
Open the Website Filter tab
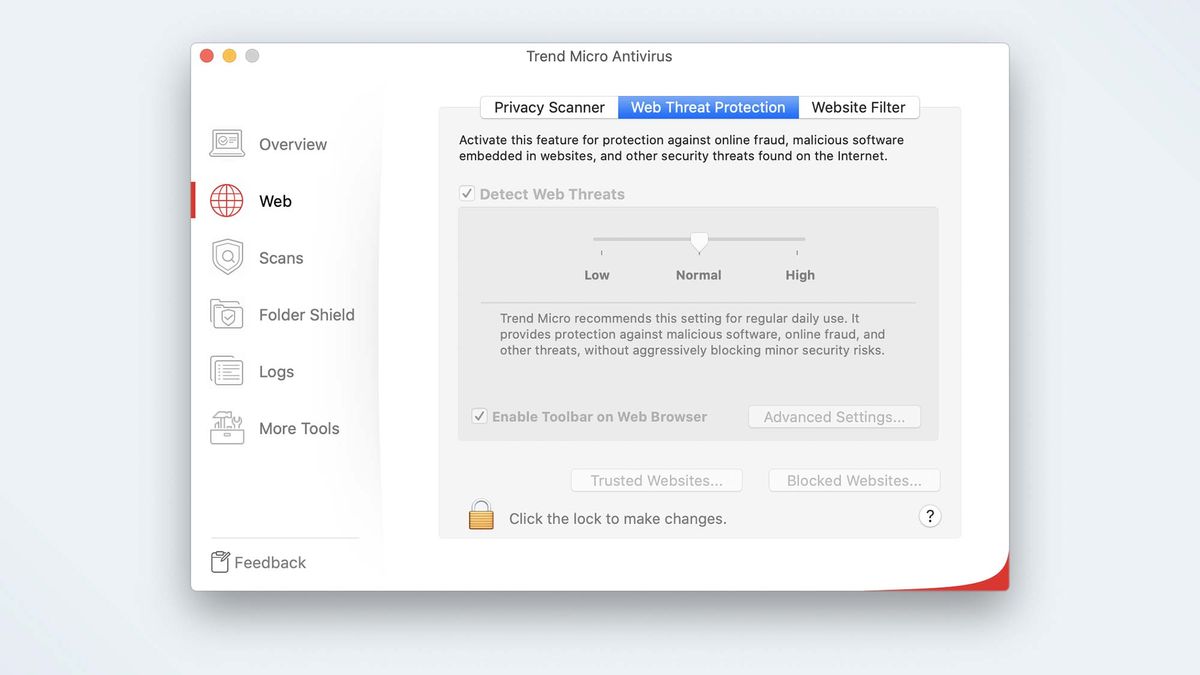[x=859, y=107]
